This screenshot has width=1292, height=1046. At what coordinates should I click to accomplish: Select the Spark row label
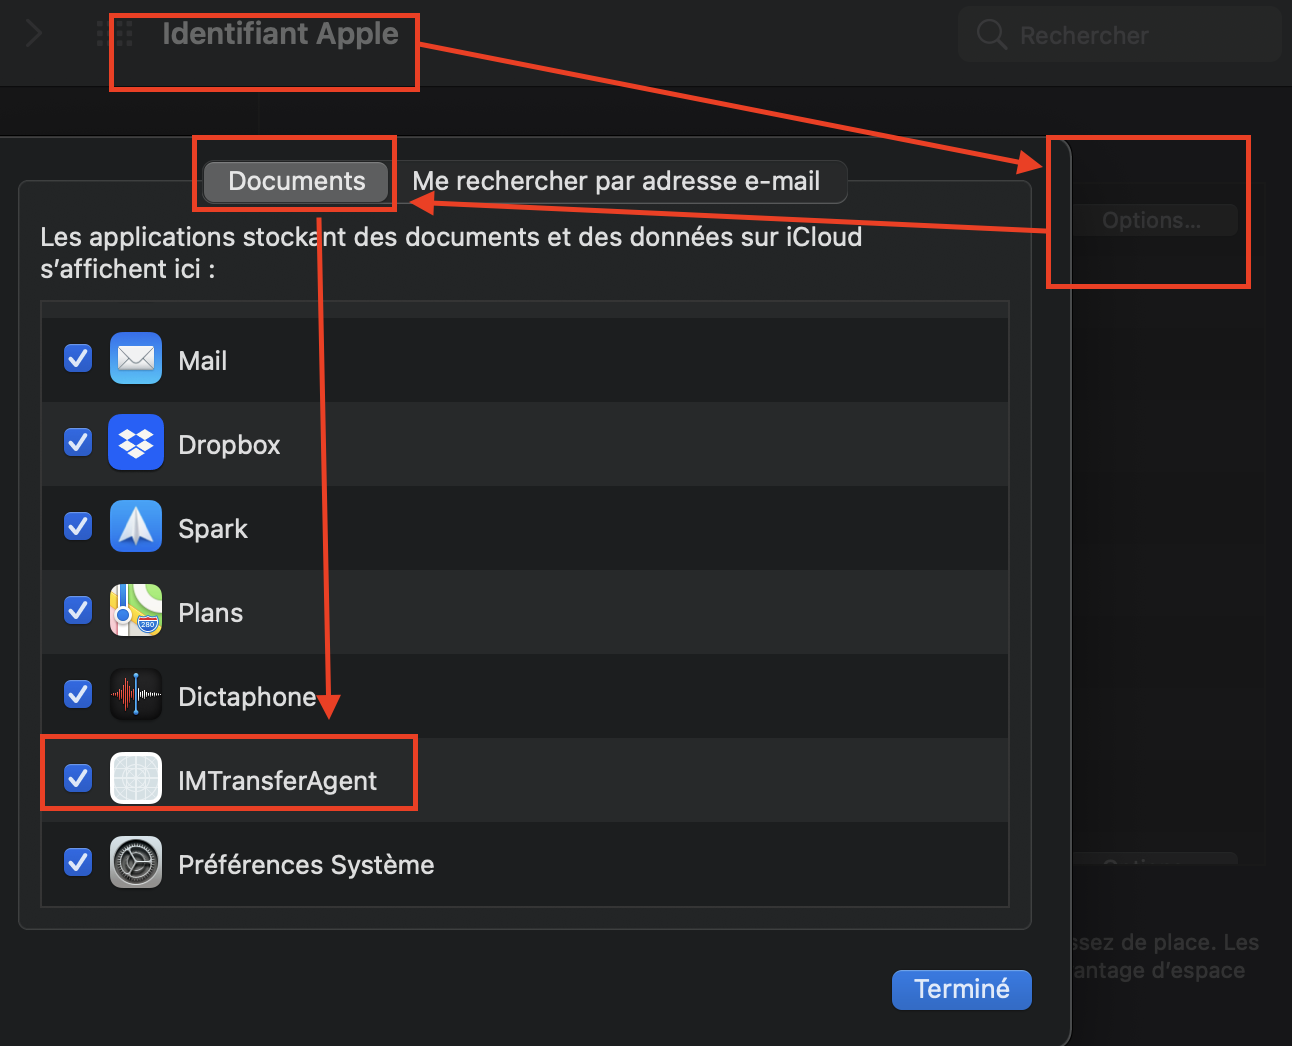213,529
